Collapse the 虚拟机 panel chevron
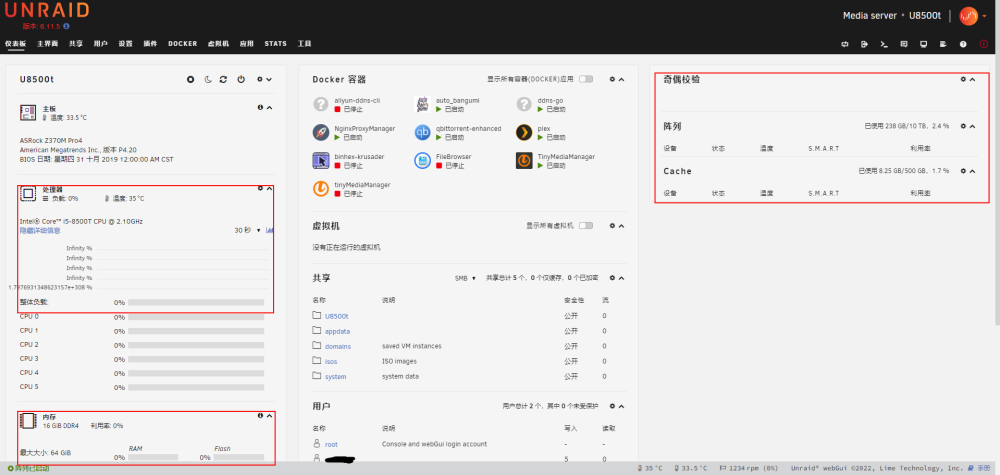 pos(621,226)
